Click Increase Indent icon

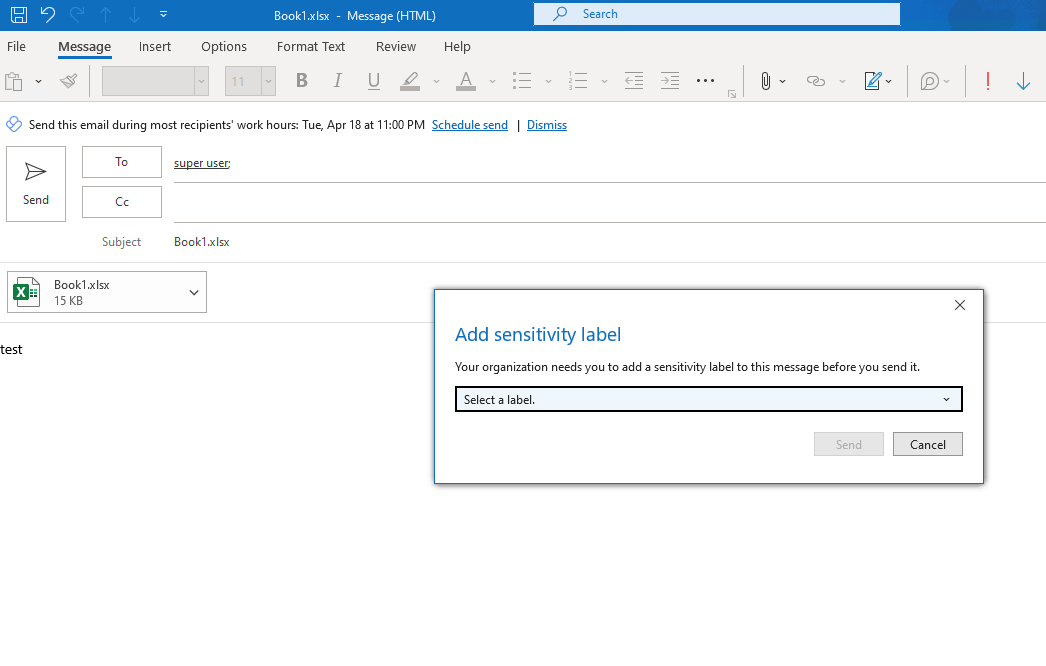(x=670, y=81)
